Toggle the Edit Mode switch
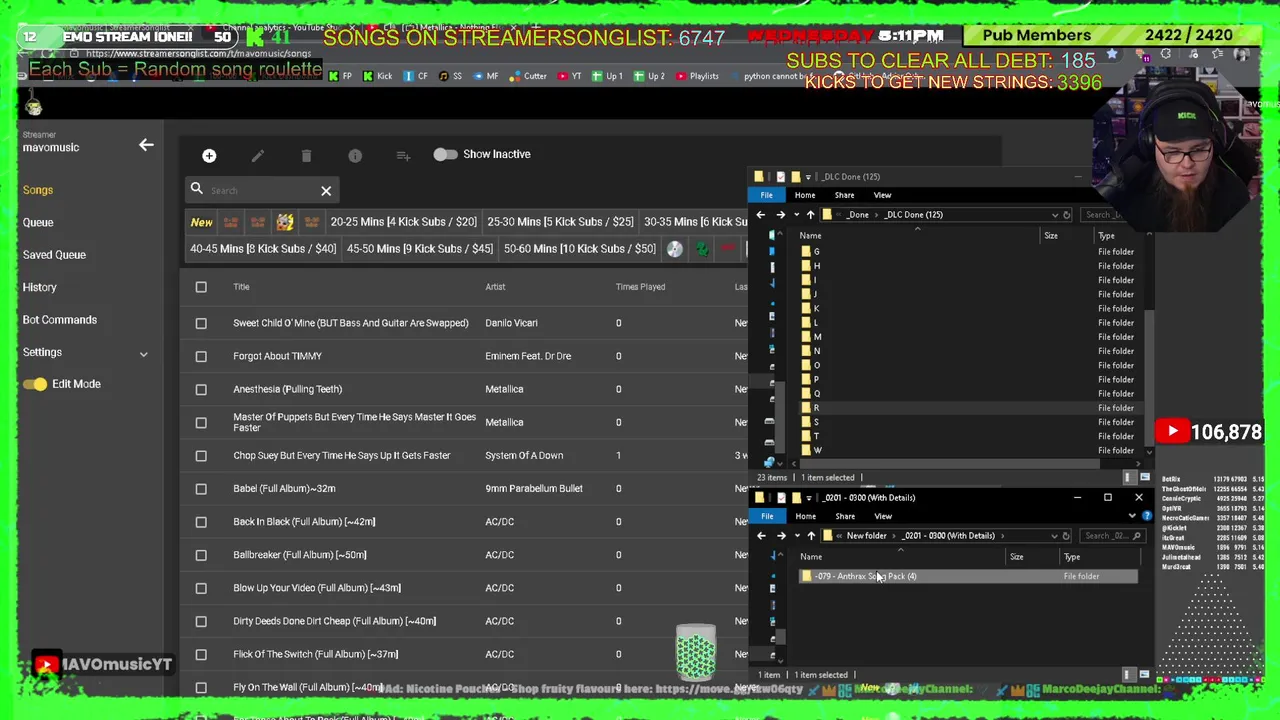This screenshot has height=720, width=1280. pyautogui.click(x=35, y=384)
